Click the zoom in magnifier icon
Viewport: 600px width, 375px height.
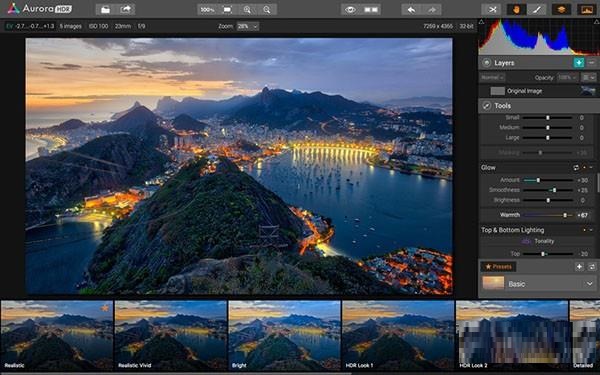pos(247,10)
